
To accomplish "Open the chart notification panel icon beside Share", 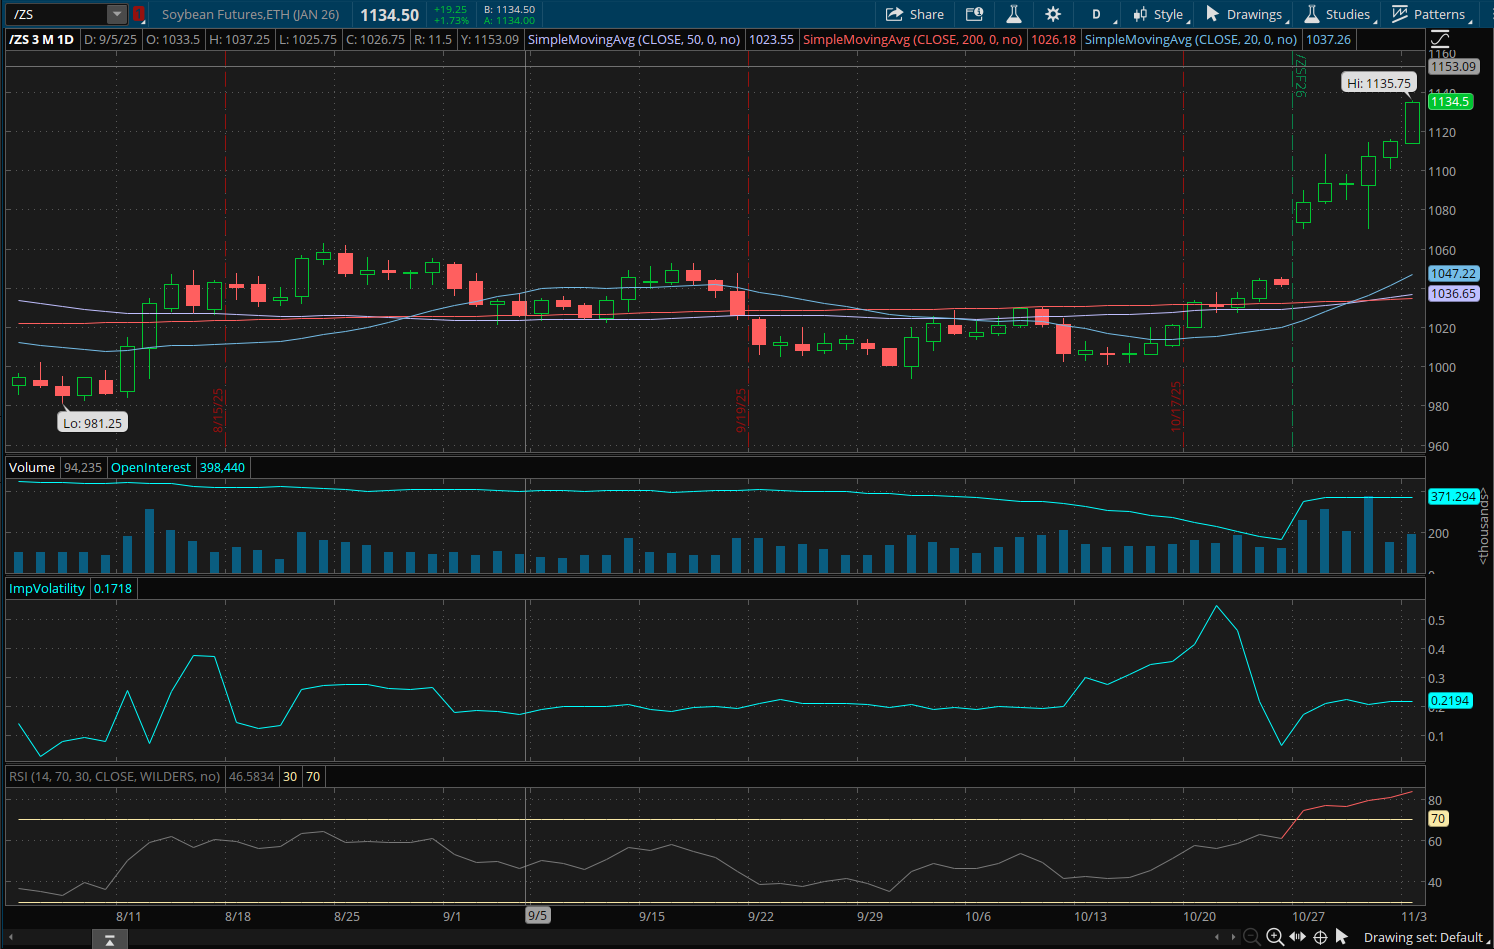I will pos(972,14).
